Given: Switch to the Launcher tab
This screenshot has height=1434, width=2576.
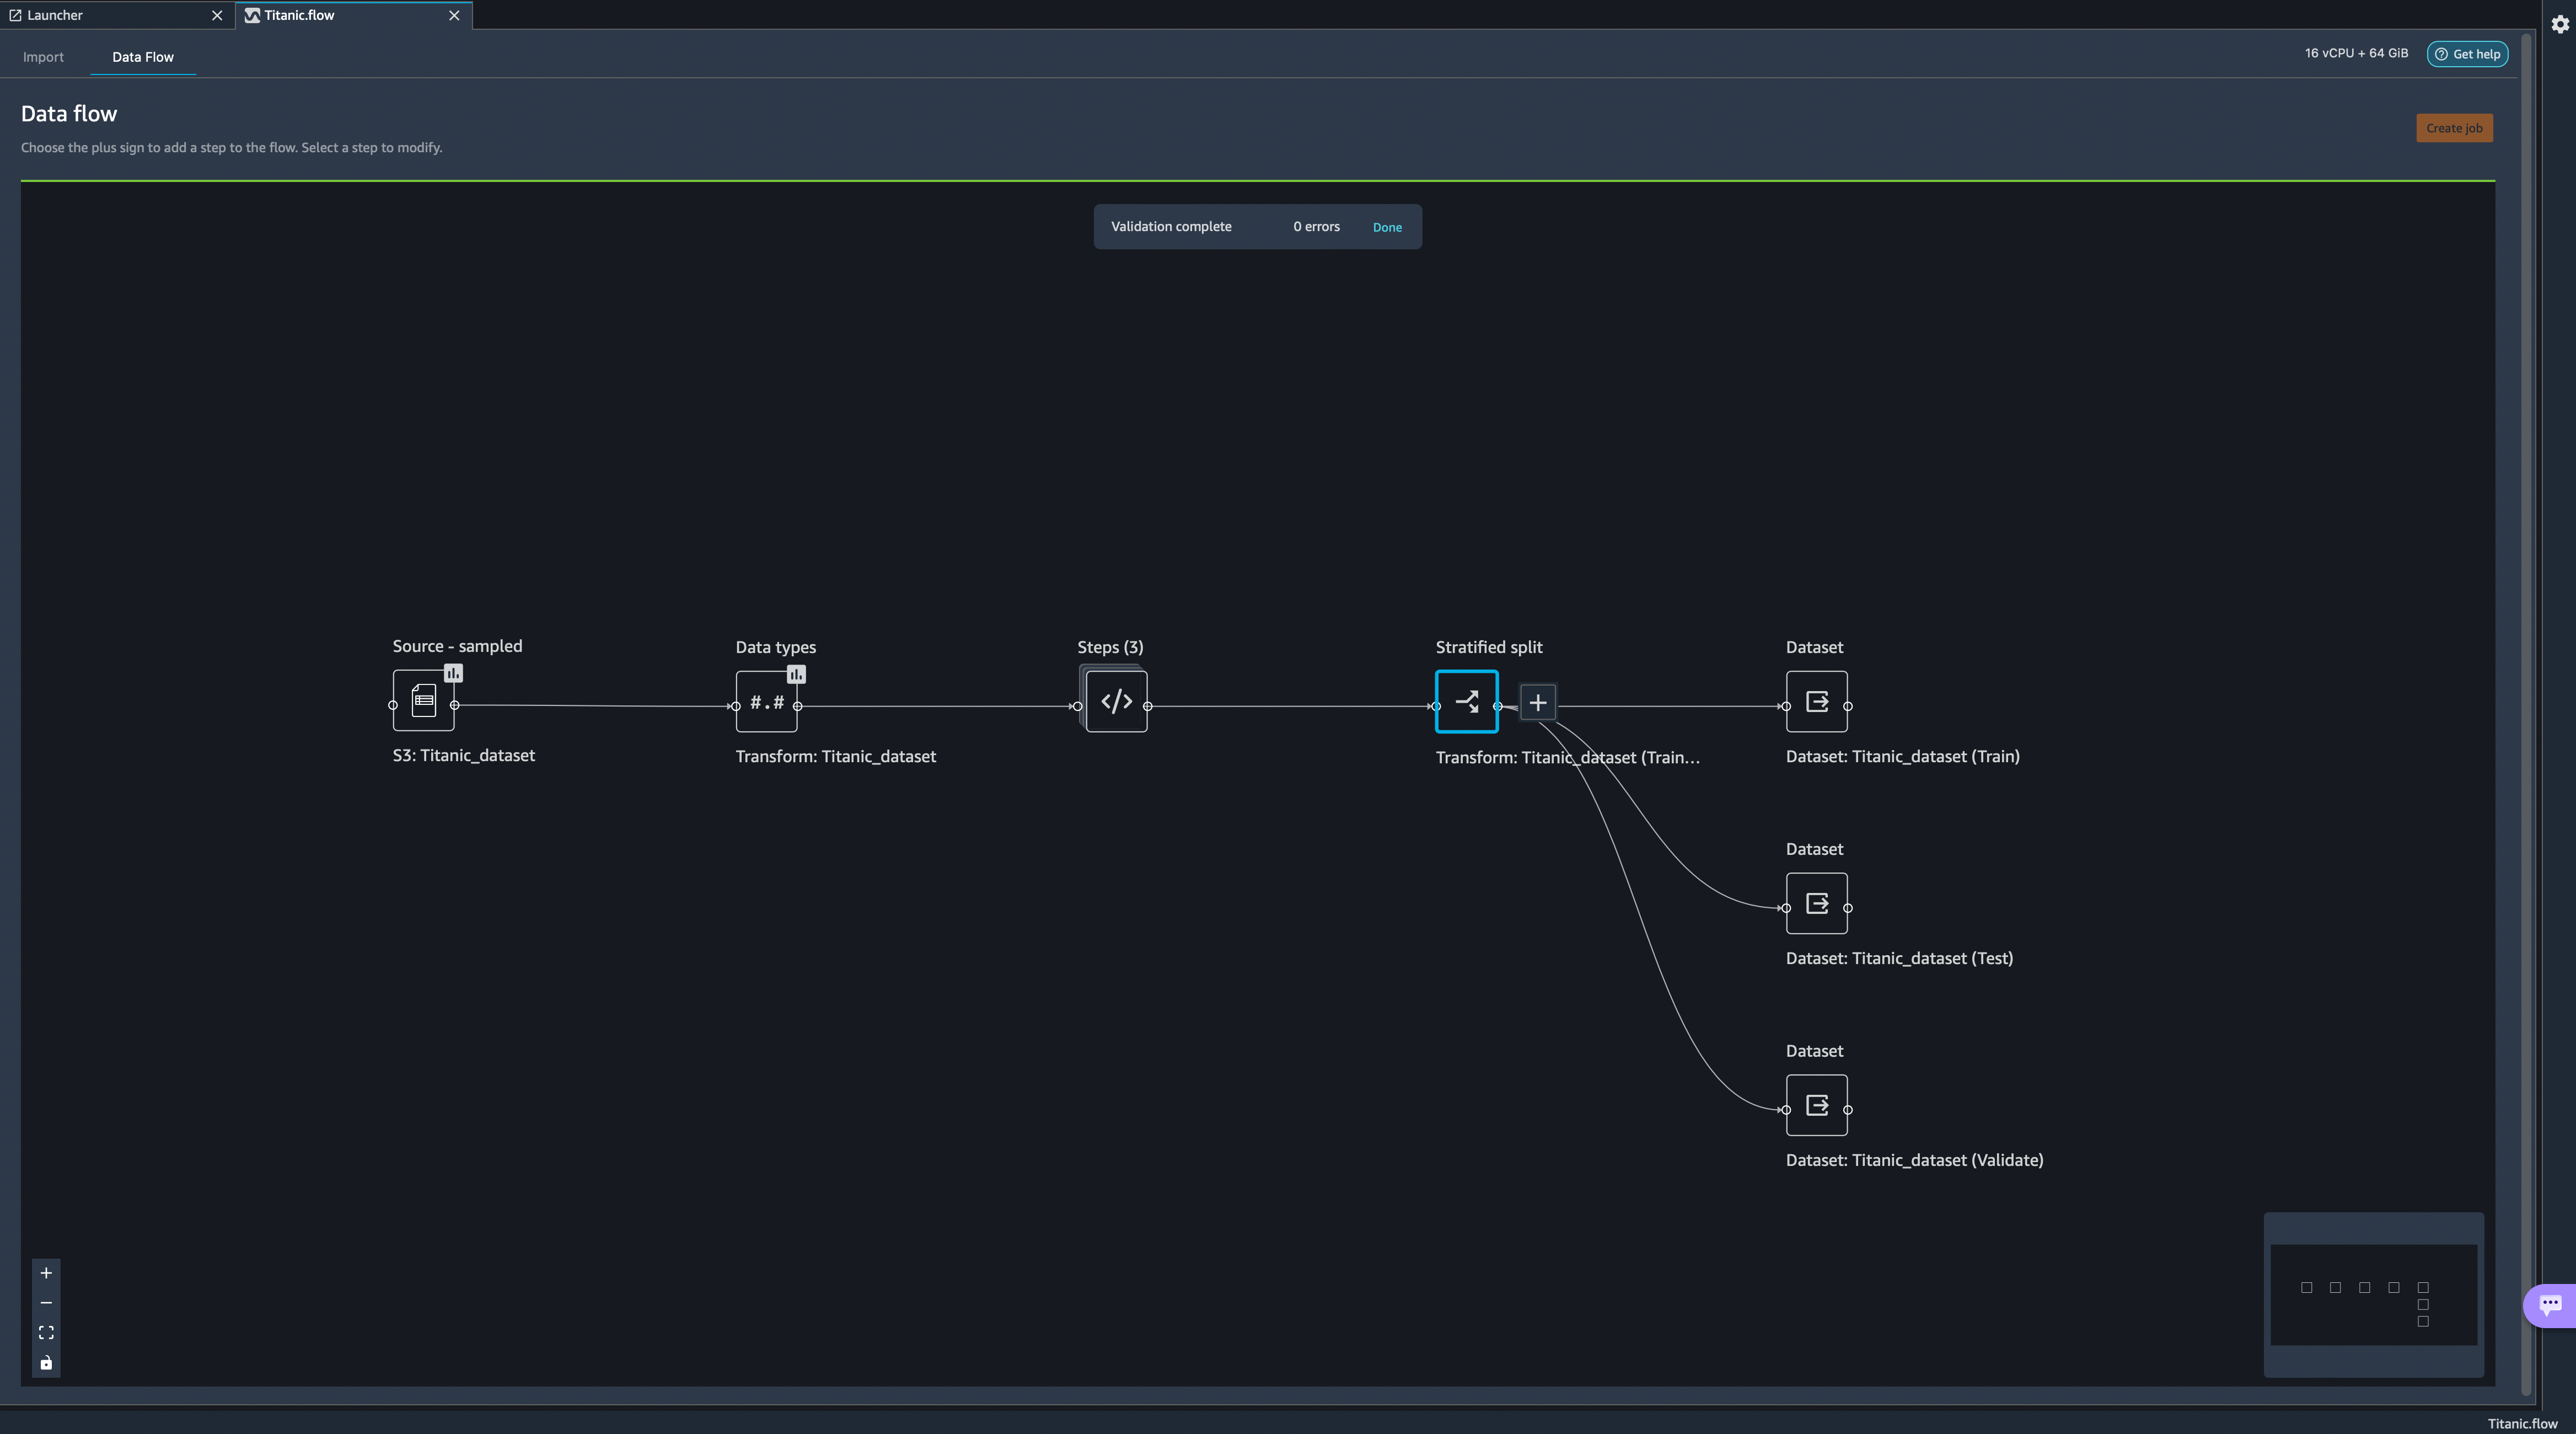Looking at the screenshot, I should [x=55, y=15].
